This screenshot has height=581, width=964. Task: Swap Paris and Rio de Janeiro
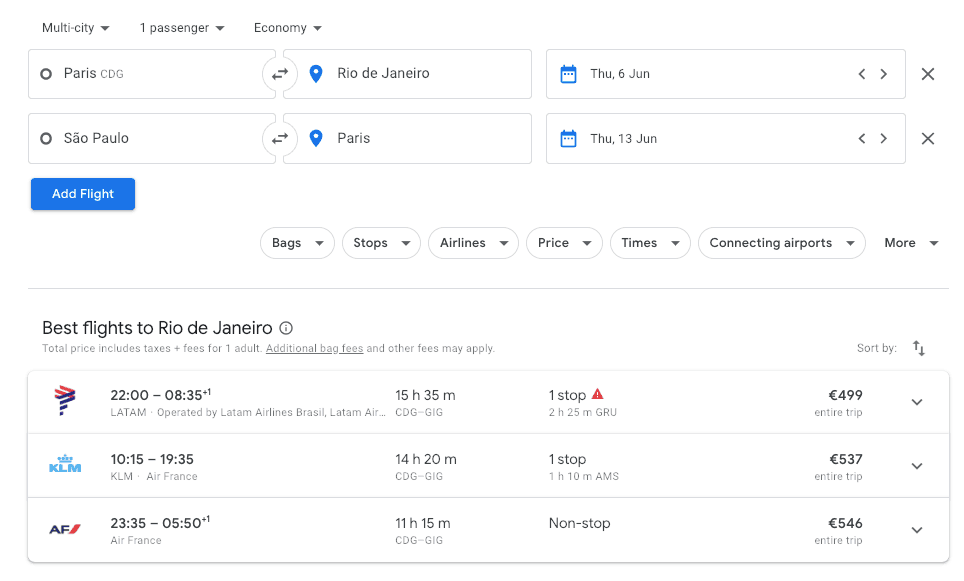(278, 74)
